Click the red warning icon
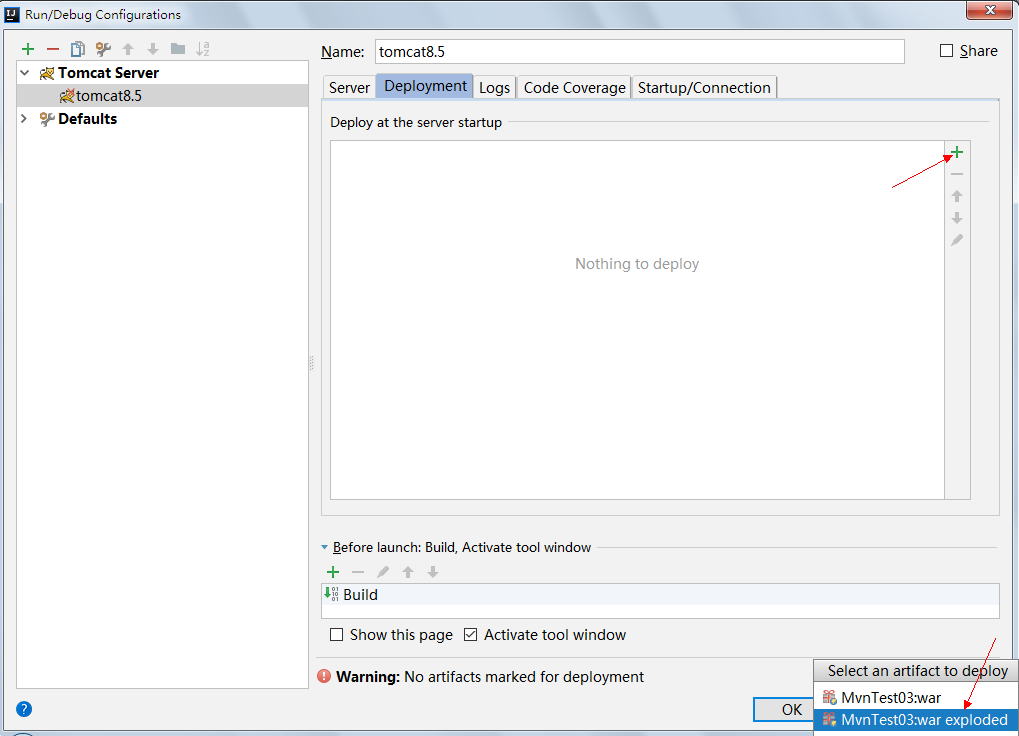This screenshot has height=736, width=1019. click(x=324, y=676)
